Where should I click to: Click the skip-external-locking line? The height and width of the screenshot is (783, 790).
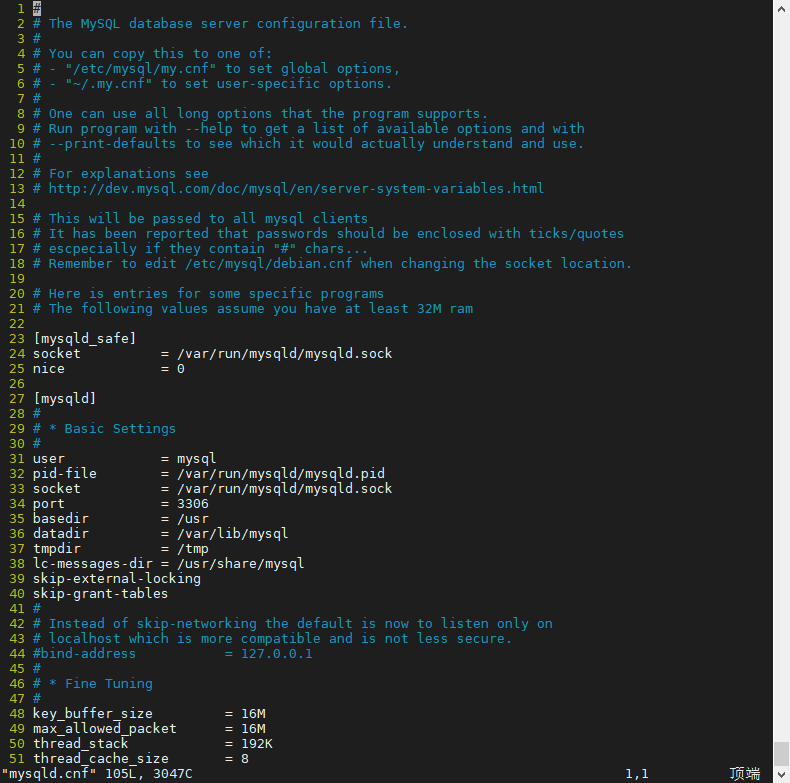coord(116,579)
